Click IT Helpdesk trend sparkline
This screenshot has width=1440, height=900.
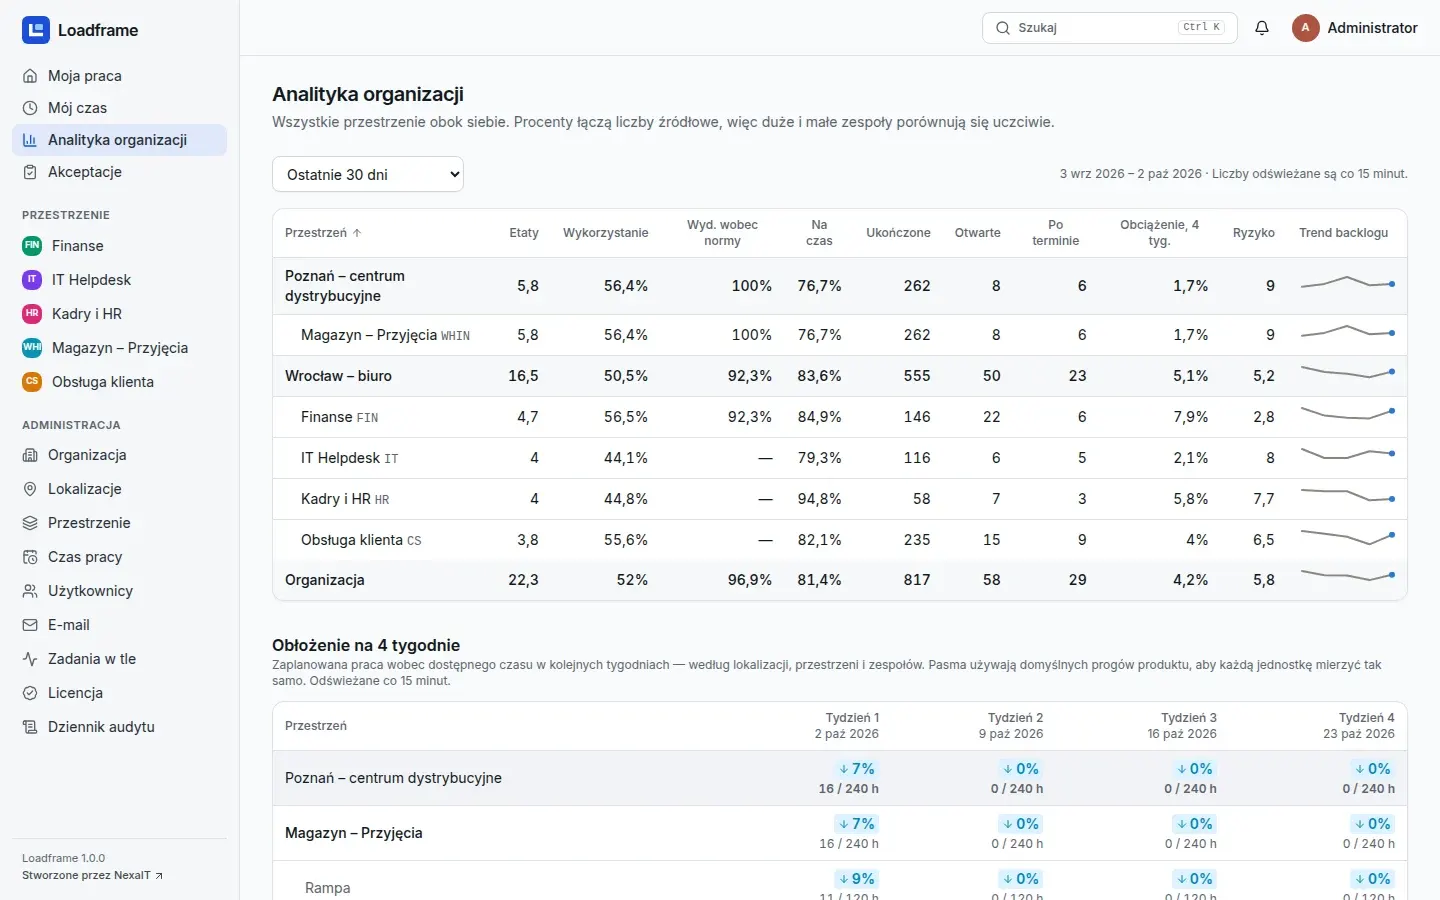tap(1348, 454)
